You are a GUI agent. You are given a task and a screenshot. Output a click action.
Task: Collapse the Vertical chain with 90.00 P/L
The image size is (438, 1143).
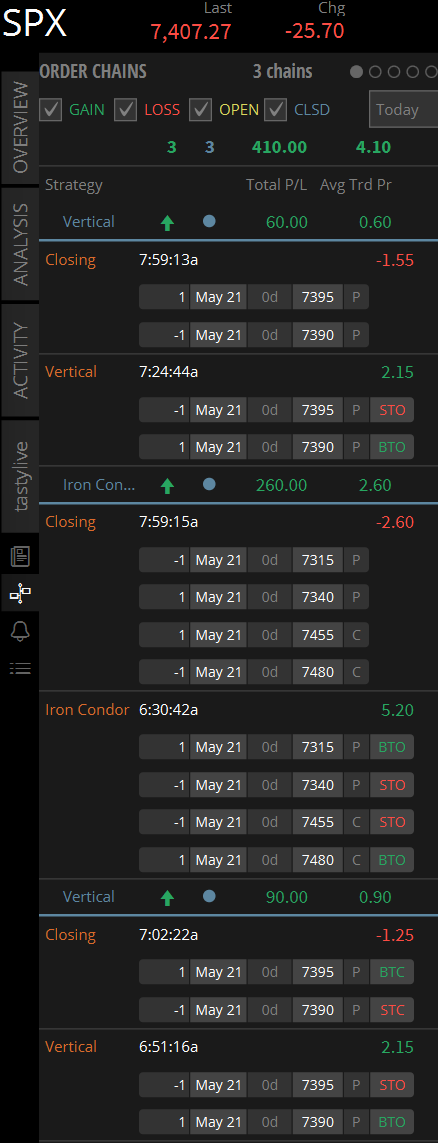point(238,897)
